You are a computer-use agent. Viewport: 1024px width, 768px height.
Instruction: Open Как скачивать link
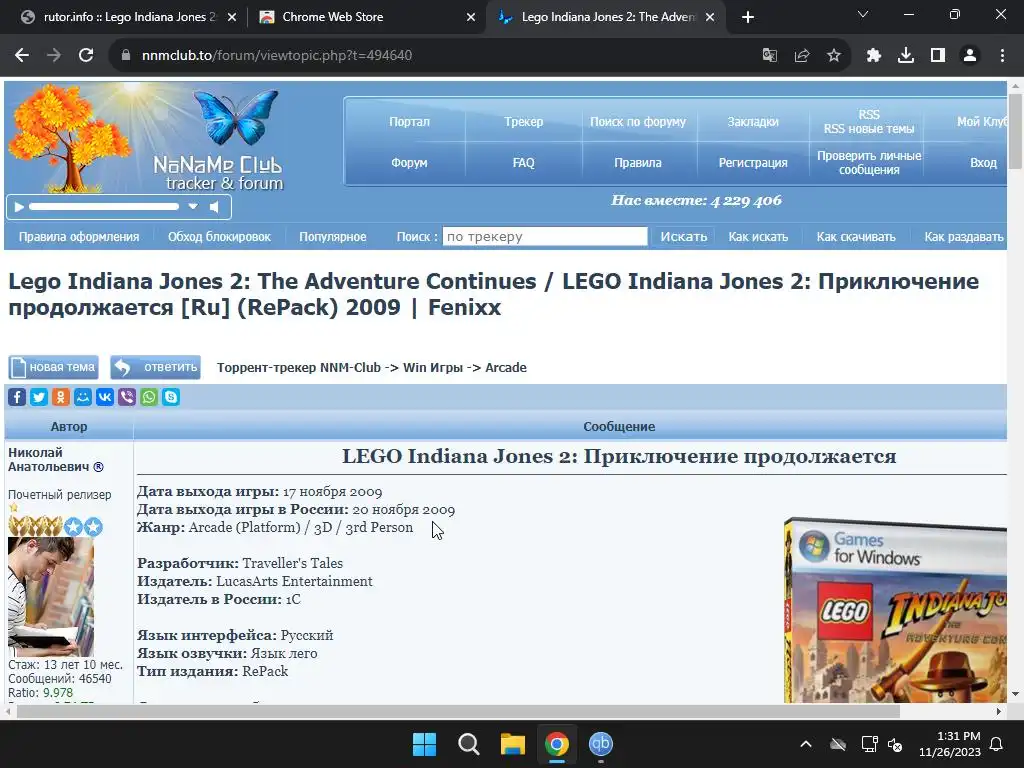pos(856,237)
